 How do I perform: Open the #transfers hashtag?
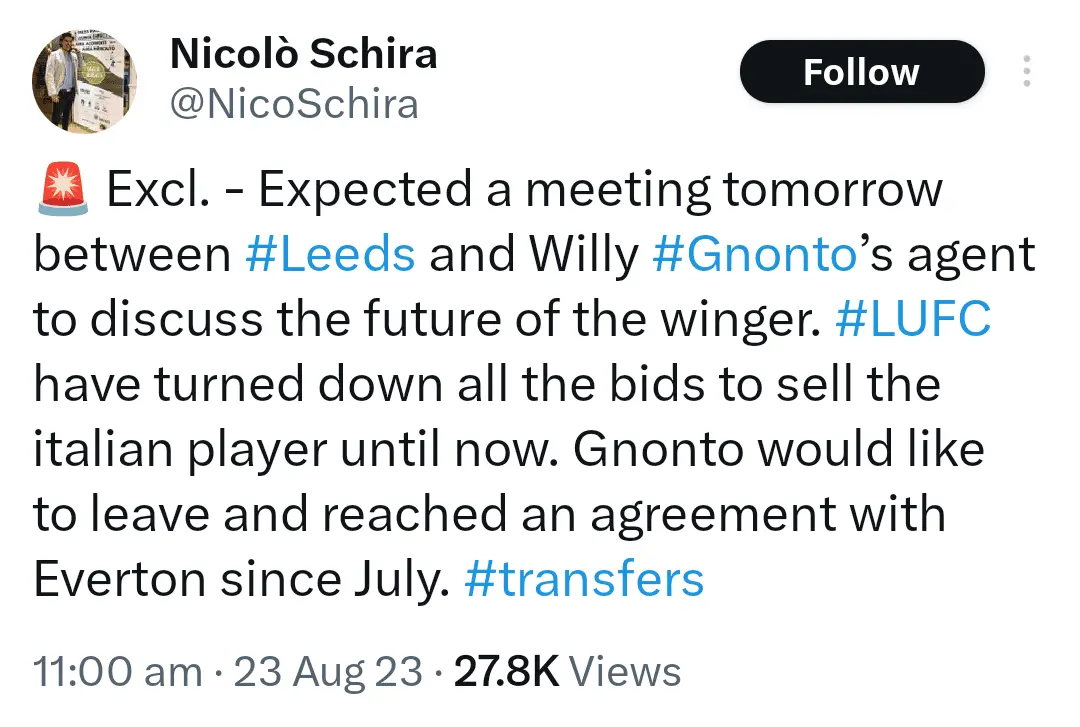tap(584, 580)
